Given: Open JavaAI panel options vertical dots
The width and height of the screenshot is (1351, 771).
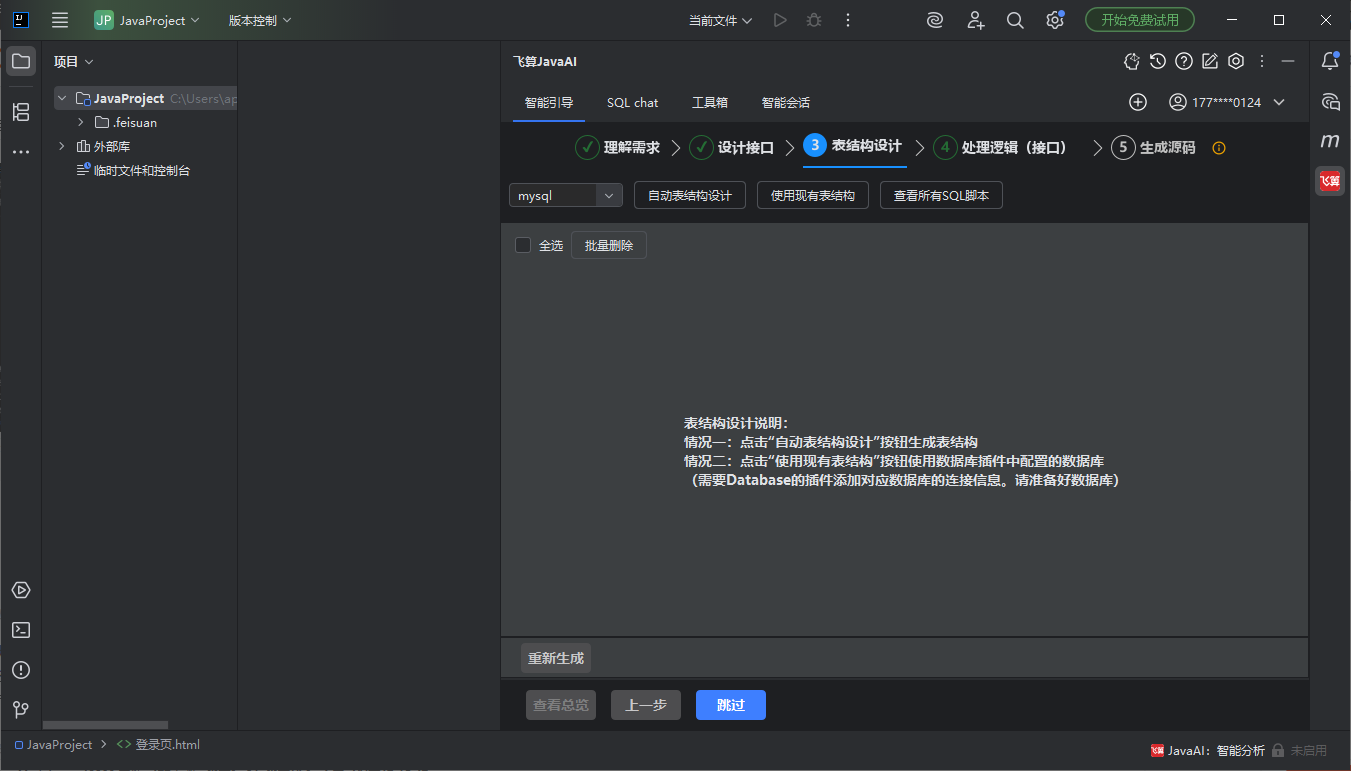Looking at the screenshot, I should tap(1262, 61).
